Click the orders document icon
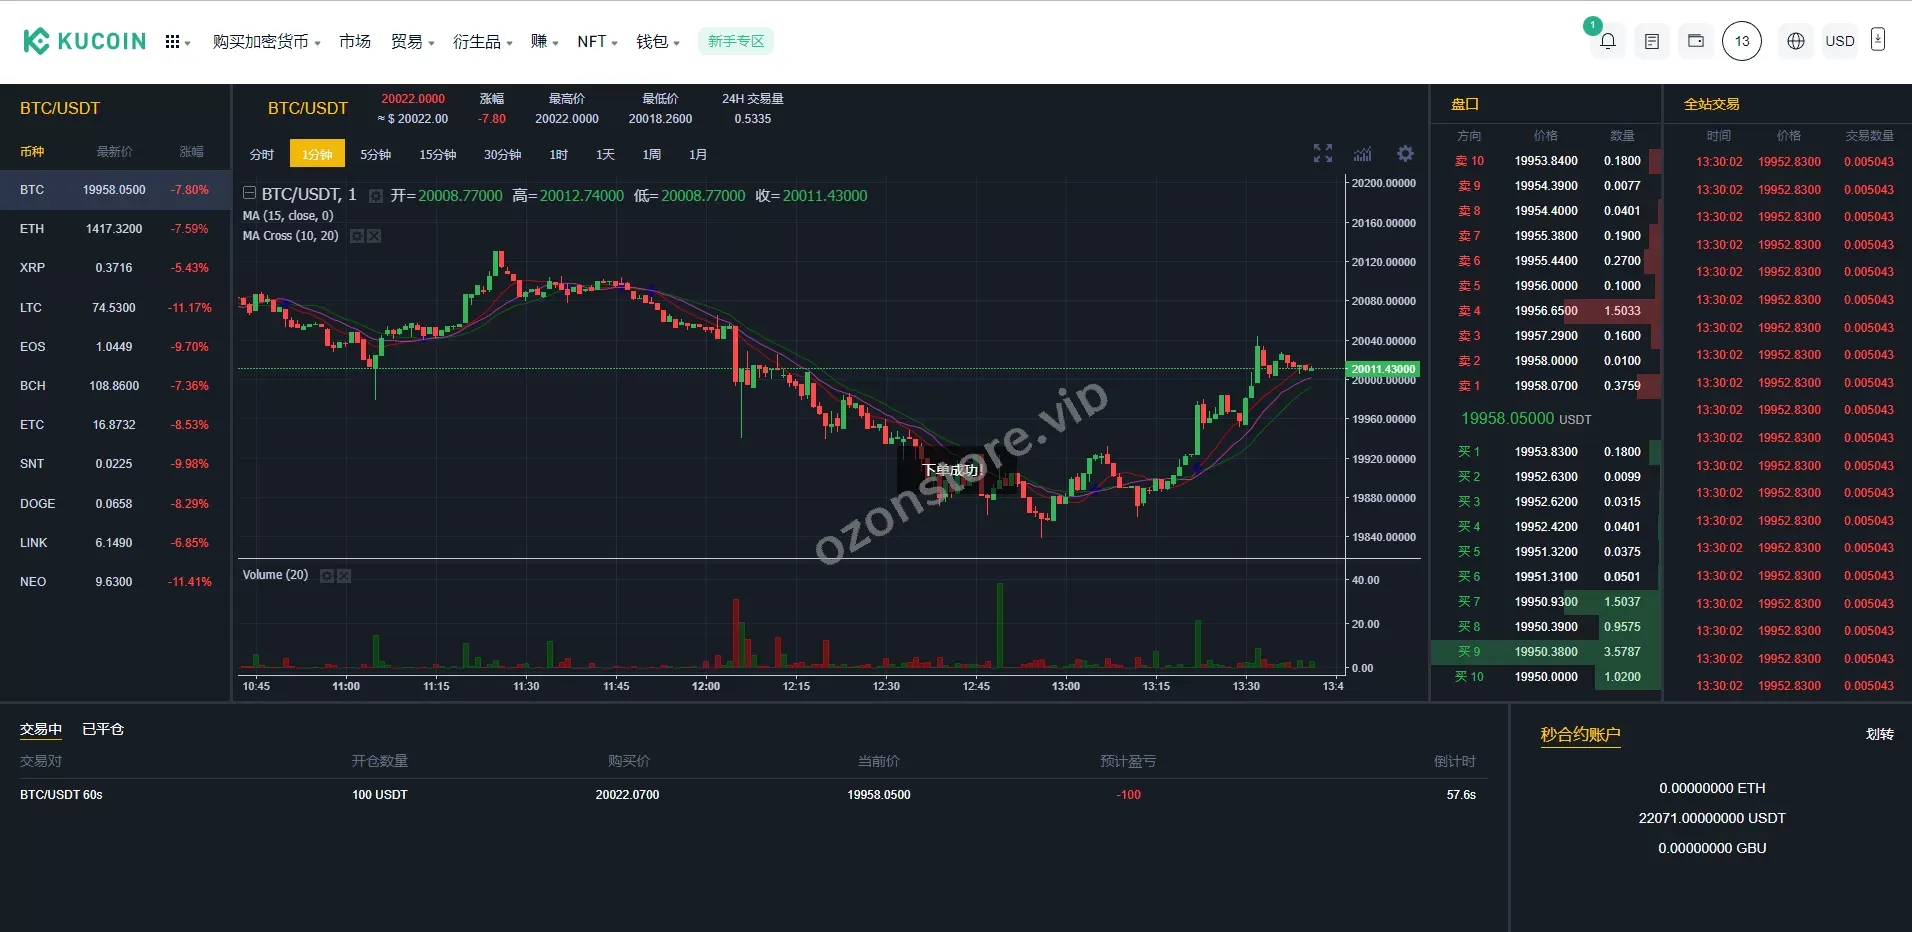Viewport: 1912px width, 932px height. [x=1652, y=41]
